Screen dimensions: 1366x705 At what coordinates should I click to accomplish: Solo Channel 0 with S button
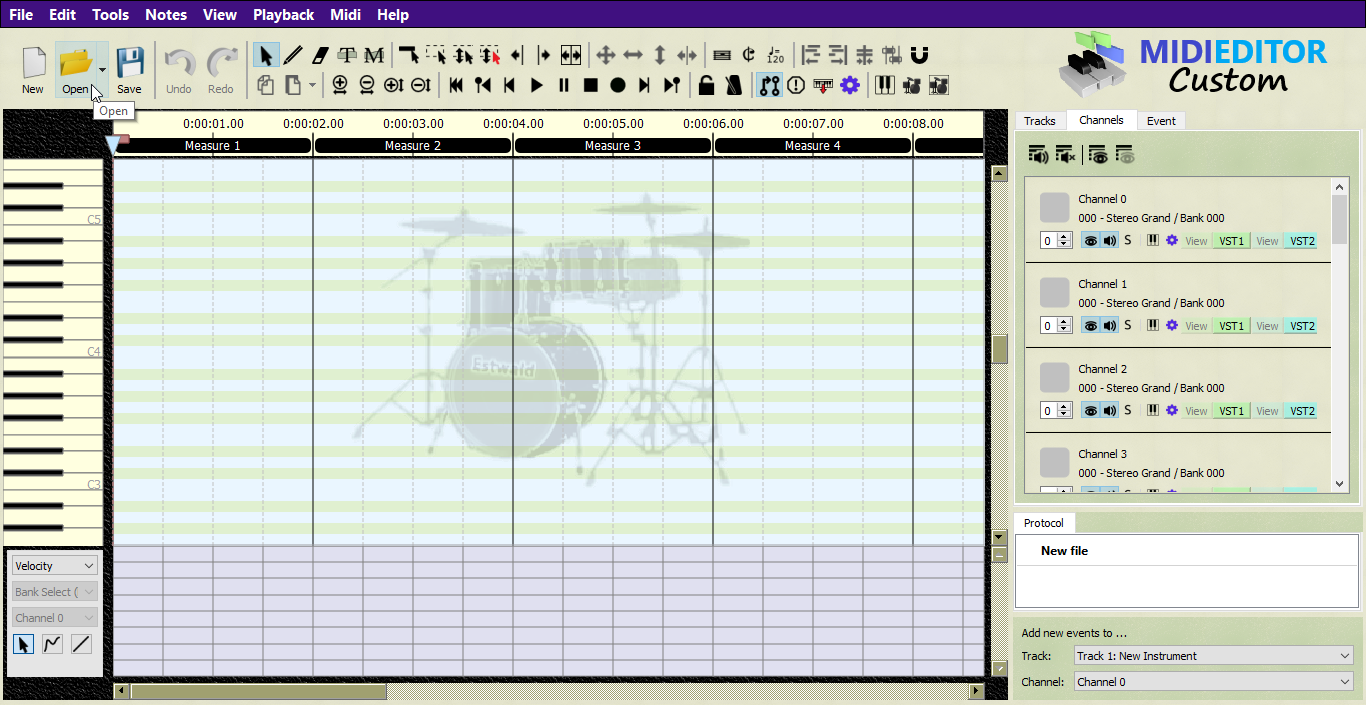click(x=1128, y=241)
